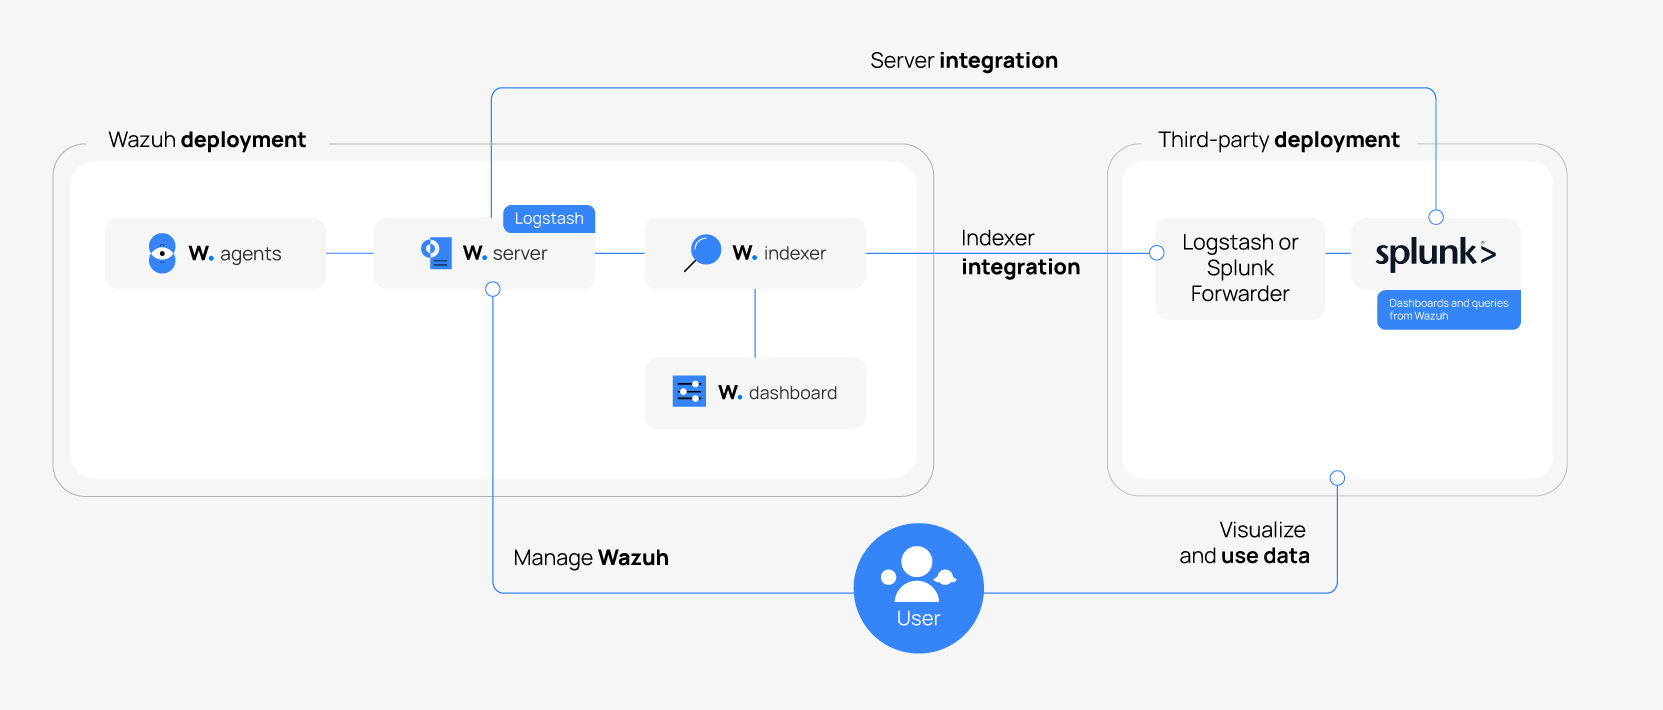Click the W. agents node label
This screenshot has width=1663, height=710.
click(235, 254)
